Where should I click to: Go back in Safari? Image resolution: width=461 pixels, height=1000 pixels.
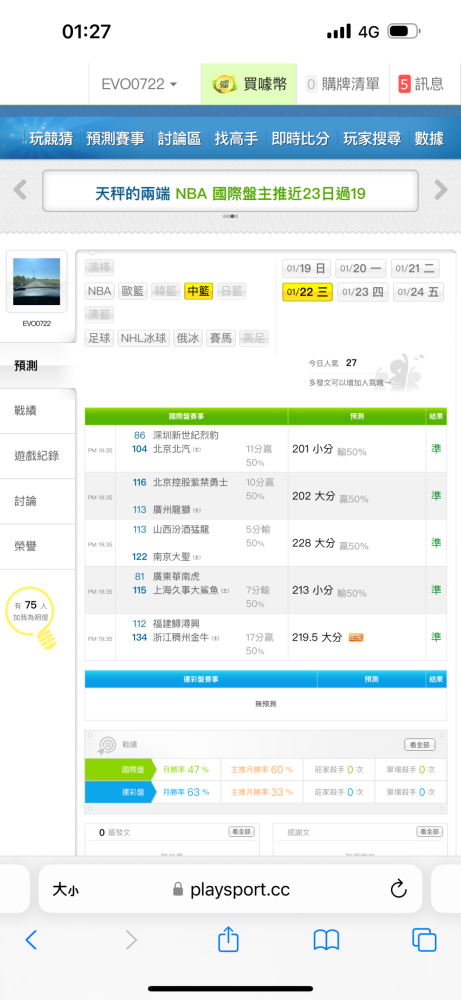(x=31, y=940)
